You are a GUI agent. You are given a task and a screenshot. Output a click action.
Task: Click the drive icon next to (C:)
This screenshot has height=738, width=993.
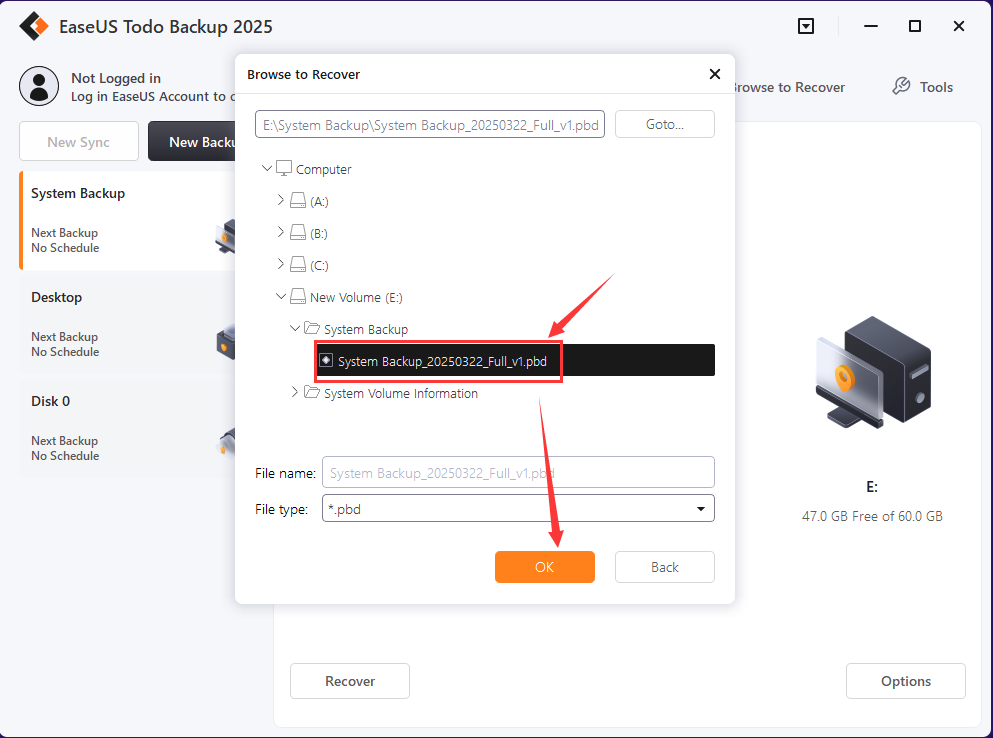coord(298,264)
